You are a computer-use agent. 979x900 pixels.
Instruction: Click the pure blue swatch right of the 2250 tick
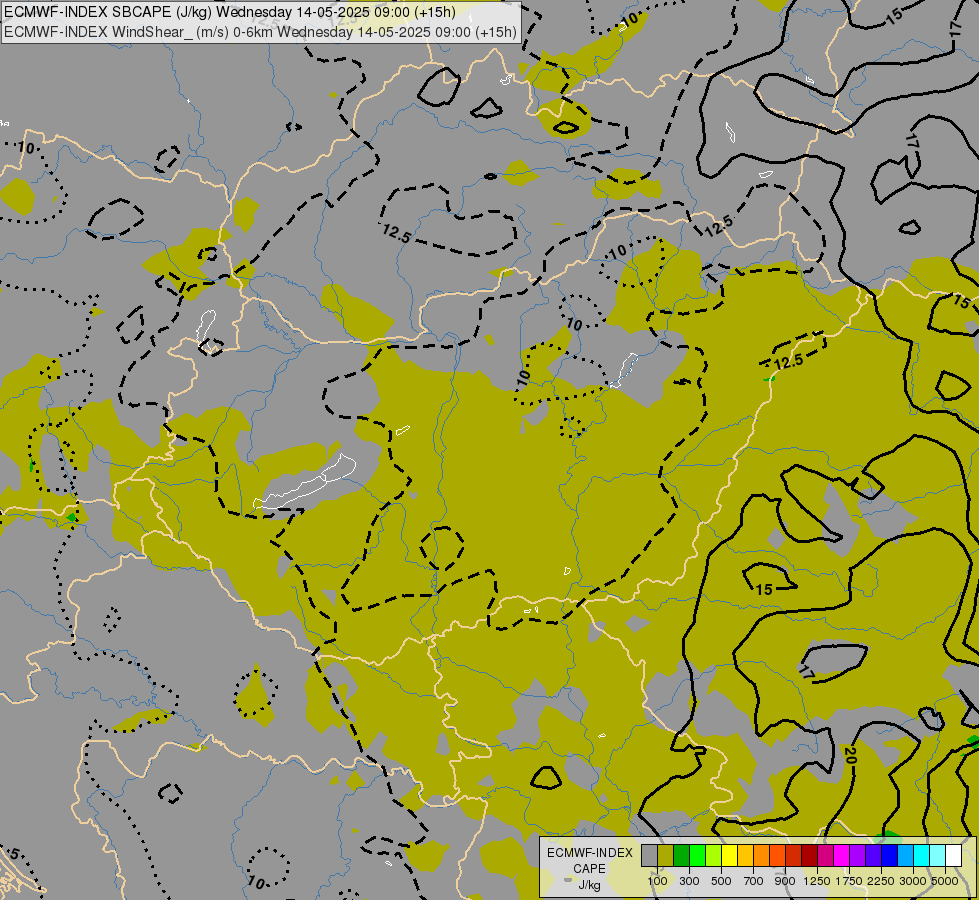pos(890,856)
